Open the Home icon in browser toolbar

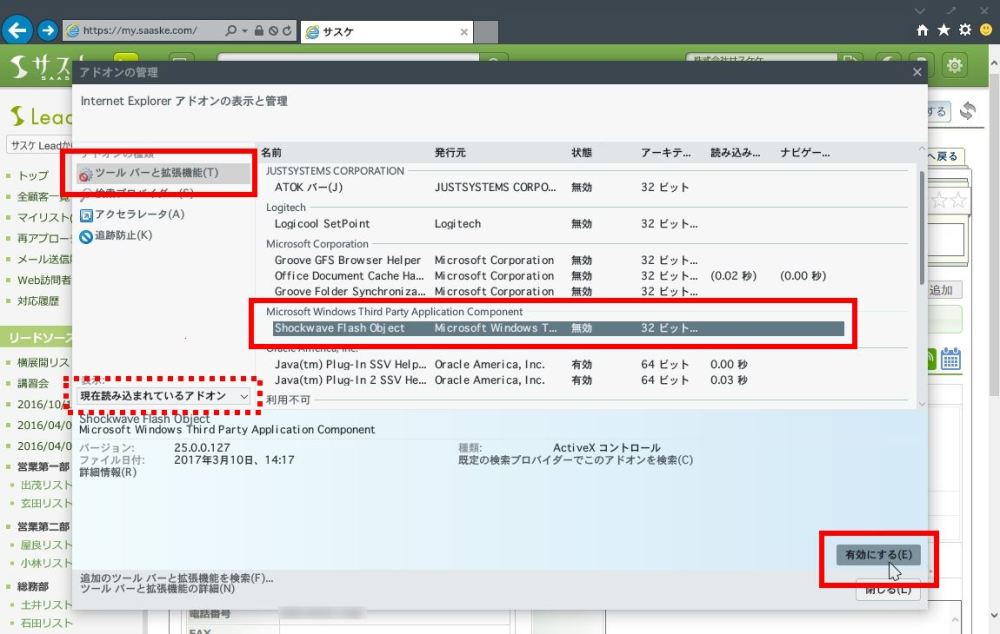(923, 30)
